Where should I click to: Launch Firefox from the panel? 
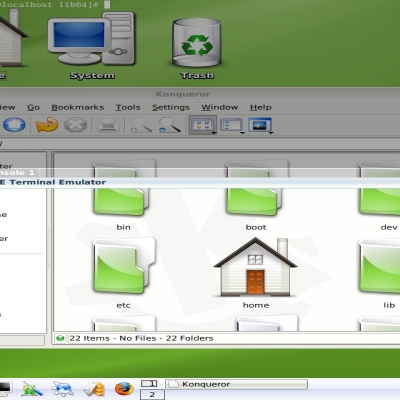coord(124,389)
